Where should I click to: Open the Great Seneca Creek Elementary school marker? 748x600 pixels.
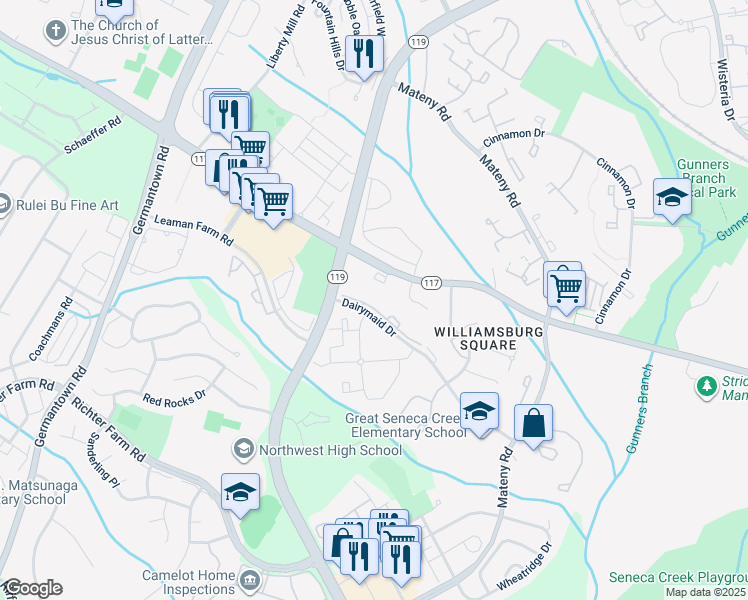point(479,414)
